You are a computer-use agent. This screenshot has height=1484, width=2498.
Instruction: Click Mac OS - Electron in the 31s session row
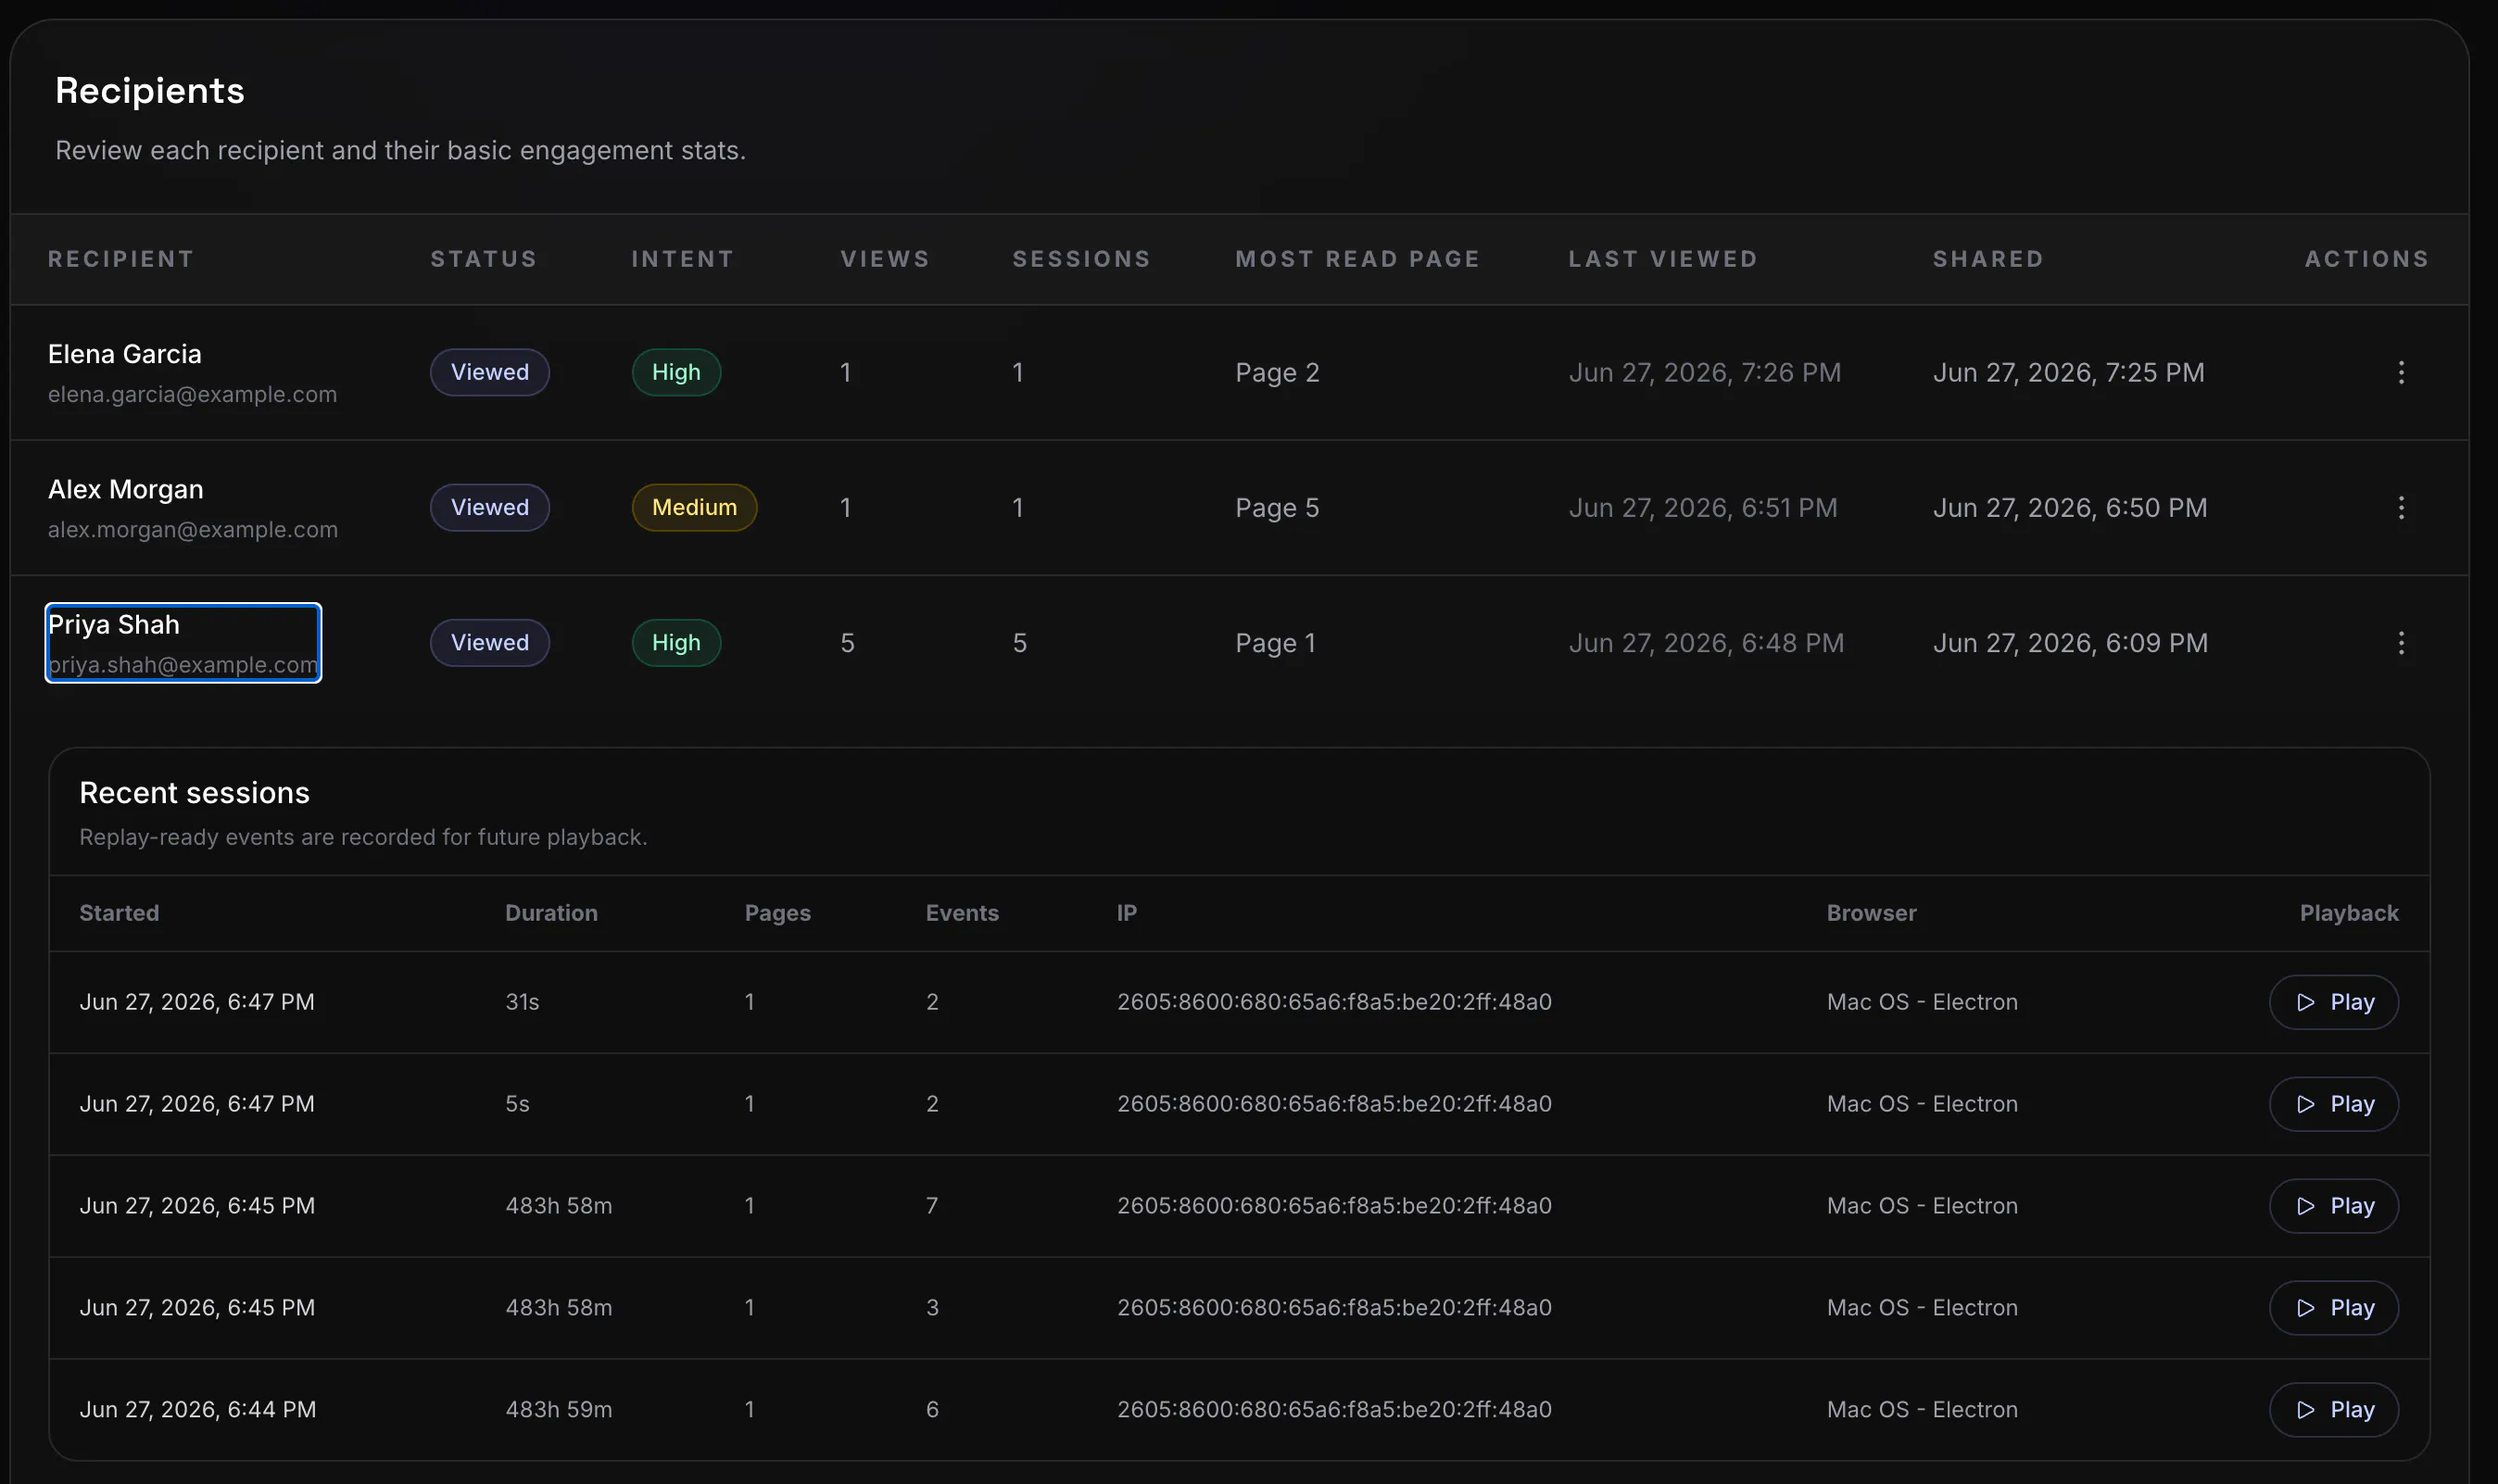point(1922,1002)
